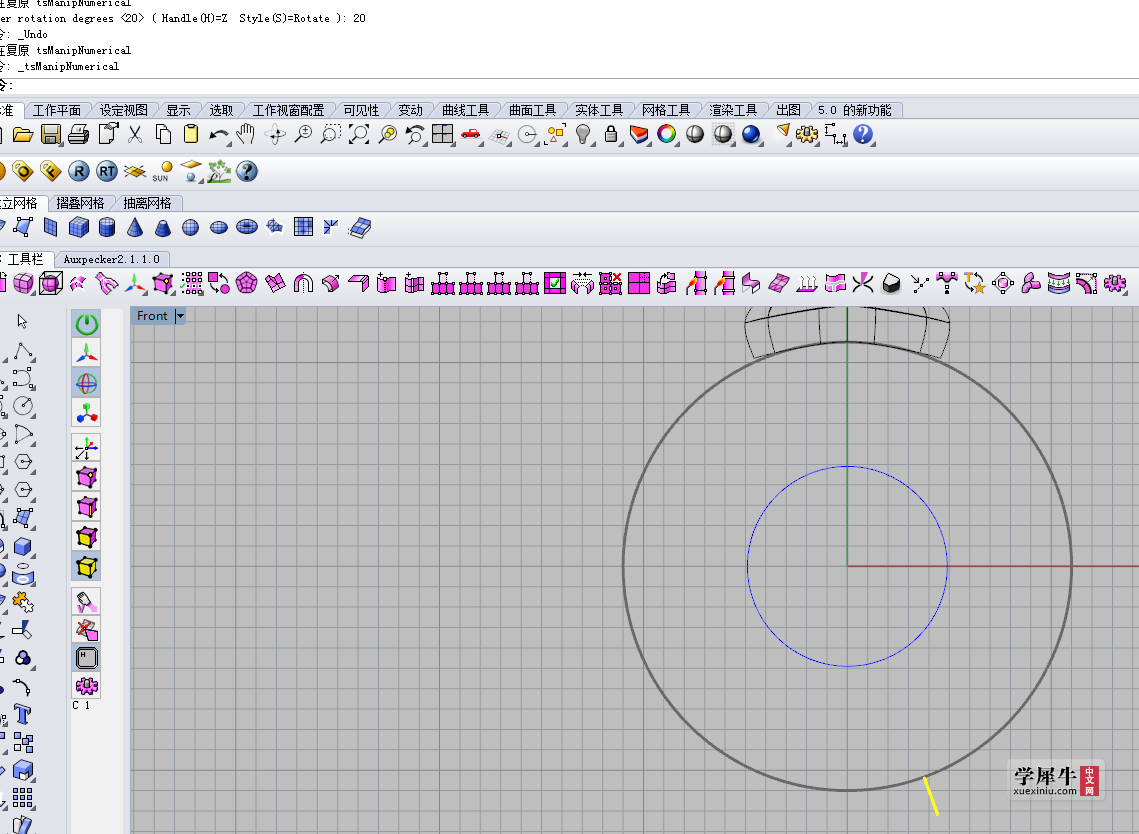
Task: Toggle vertex selection pink cube filter
Action: point(86,477)
